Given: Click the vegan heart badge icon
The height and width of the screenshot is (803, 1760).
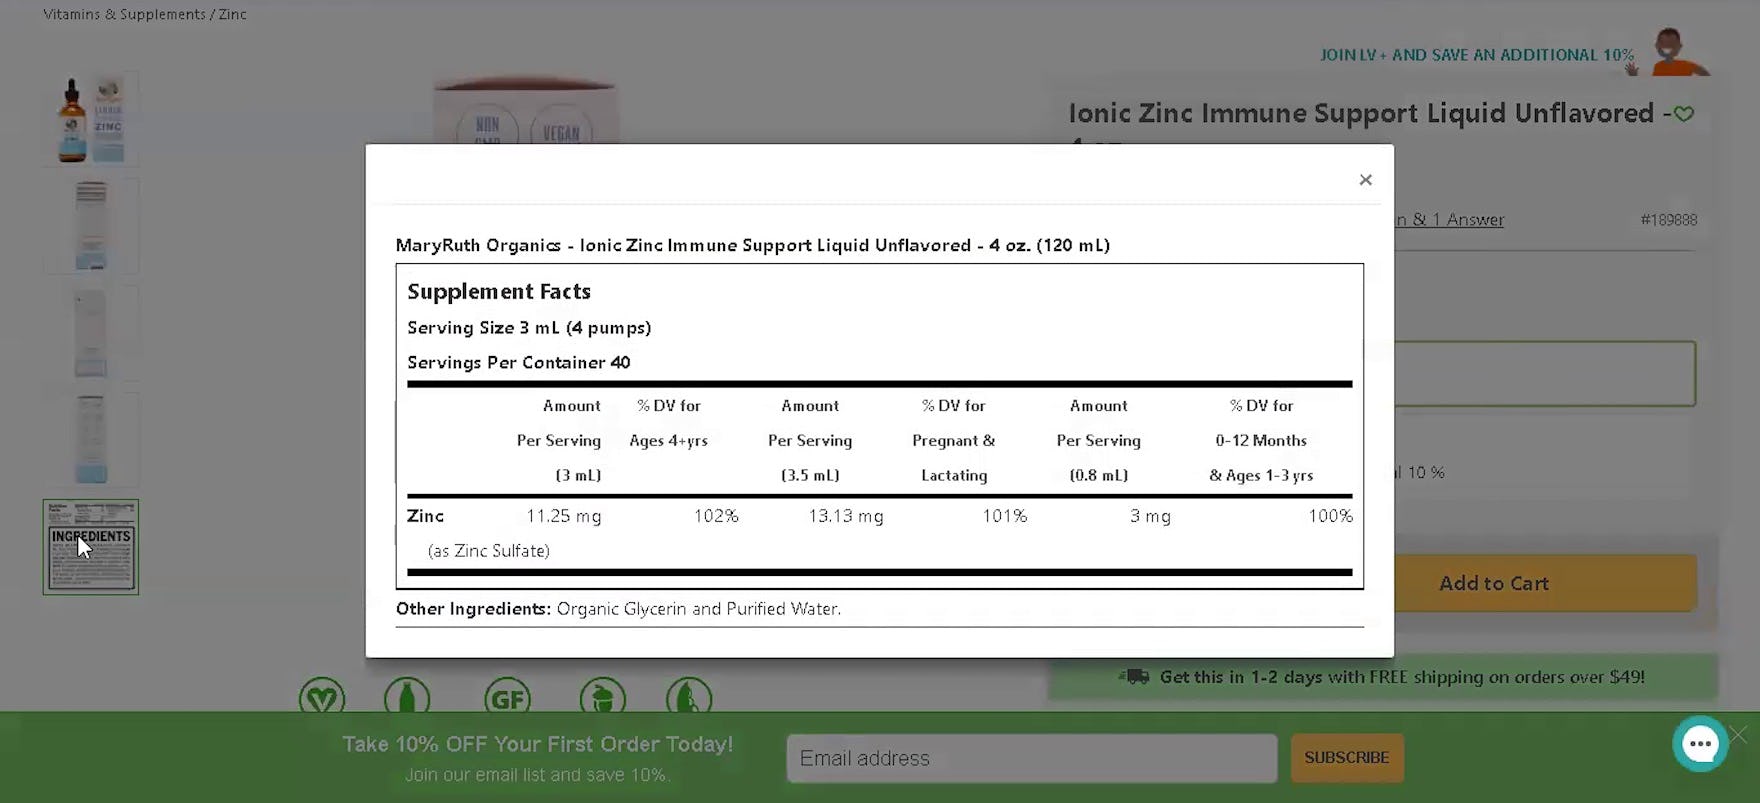Looking at the screenshot, I should click(x=322, y=697).
